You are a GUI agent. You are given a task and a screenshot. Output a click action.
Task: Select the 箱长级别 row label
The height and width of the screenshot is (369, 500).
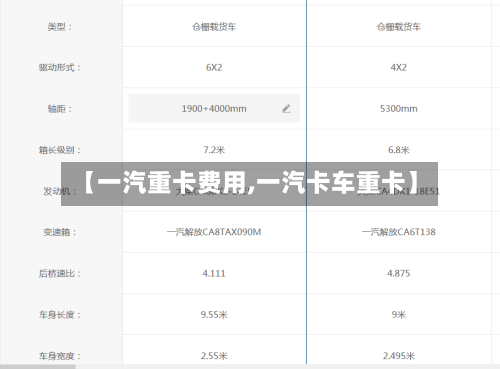pyautogui.click(x=60, y=150)
